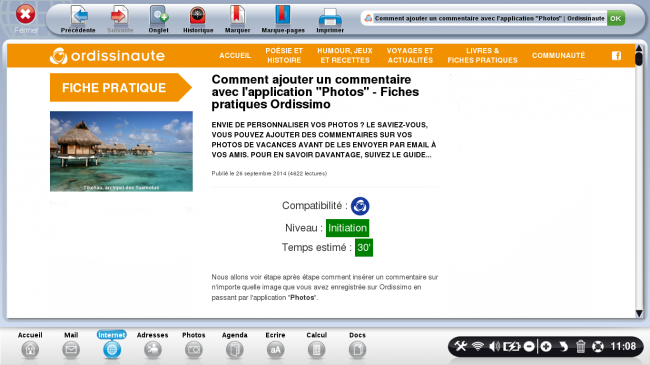The height and width of the screenshot is (365, 650).
Task: Open the Marque-pages bookmarks list
Action: tap(283, 19)
